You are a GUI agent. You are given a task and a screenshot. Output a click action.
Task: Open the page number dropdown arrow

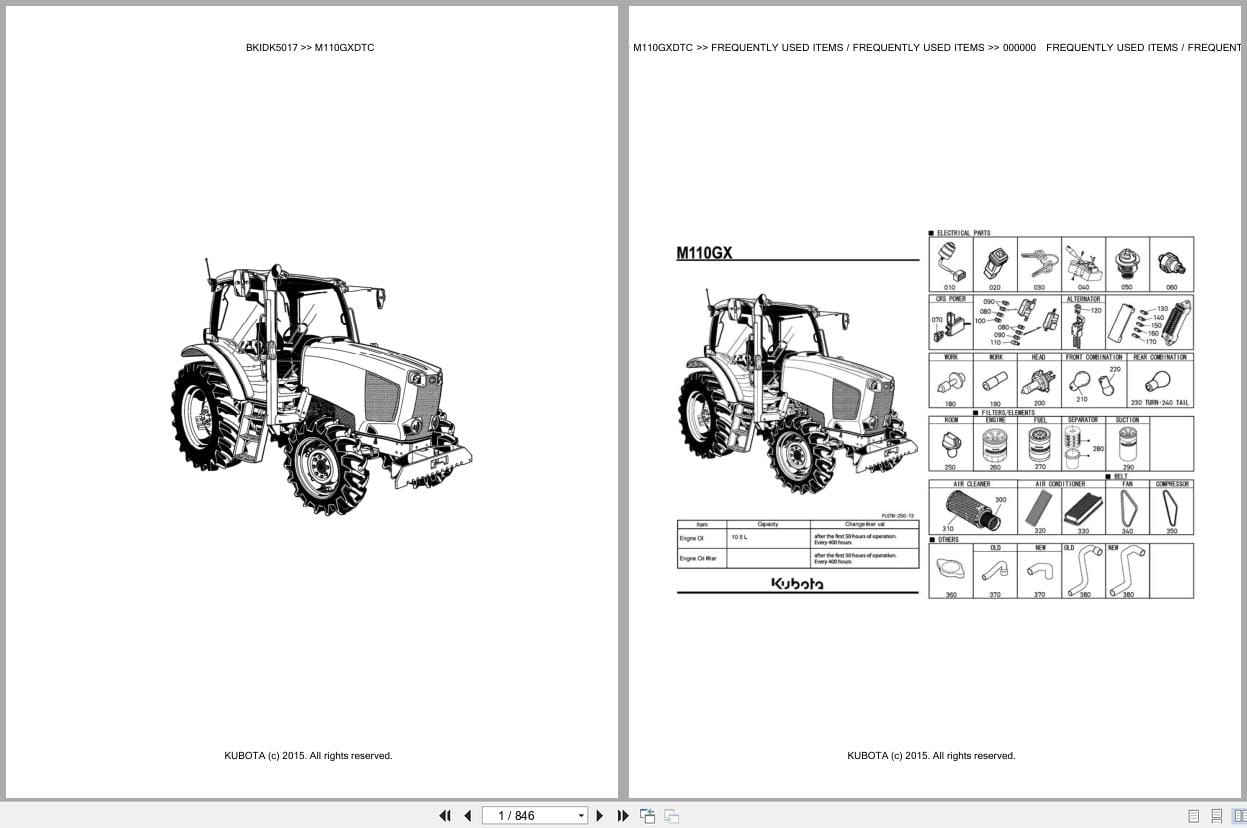581,816
